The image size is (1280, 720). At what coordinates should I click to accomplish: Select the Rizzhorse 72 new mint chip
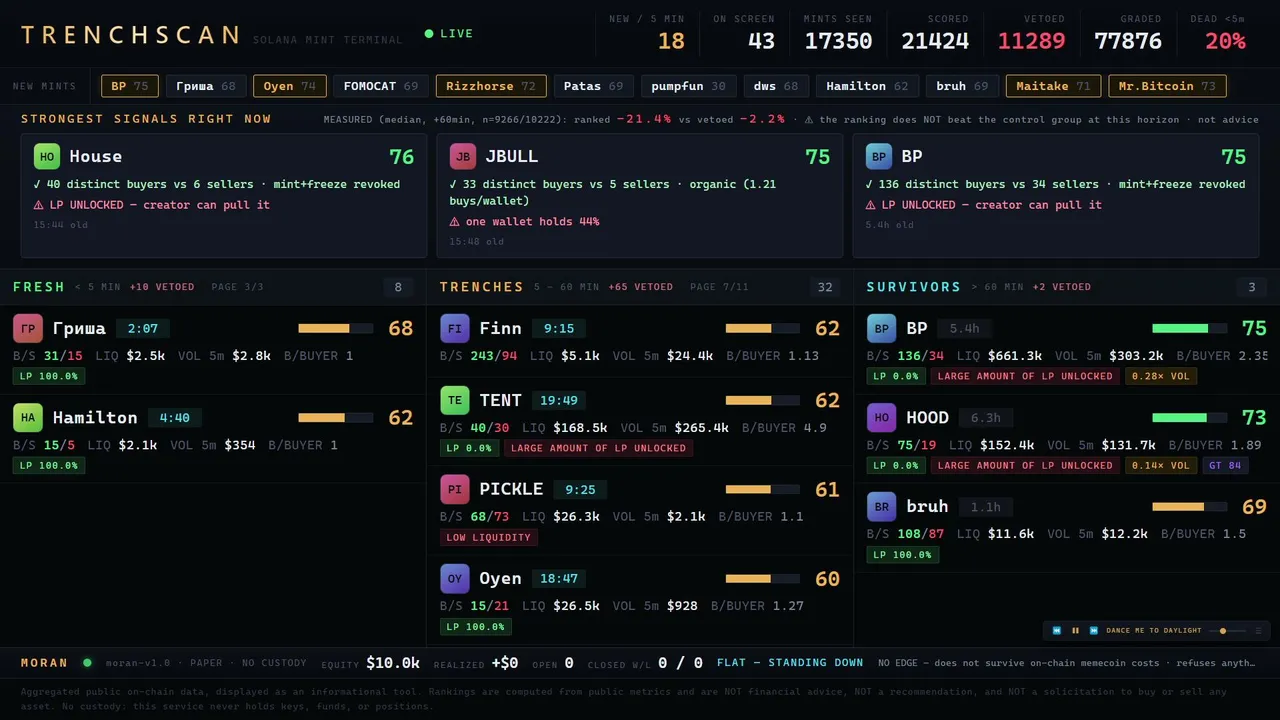[x=491, y=86]
